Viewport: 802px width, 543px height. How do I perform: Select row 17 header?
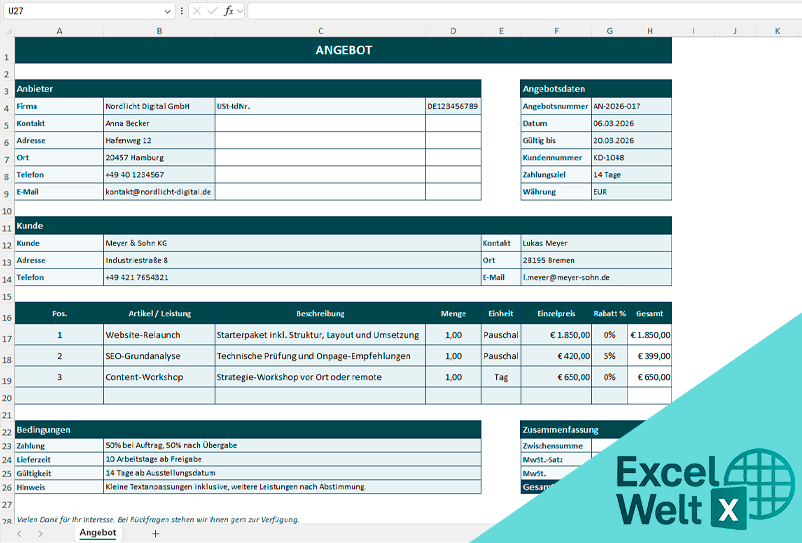coord(7,336)
